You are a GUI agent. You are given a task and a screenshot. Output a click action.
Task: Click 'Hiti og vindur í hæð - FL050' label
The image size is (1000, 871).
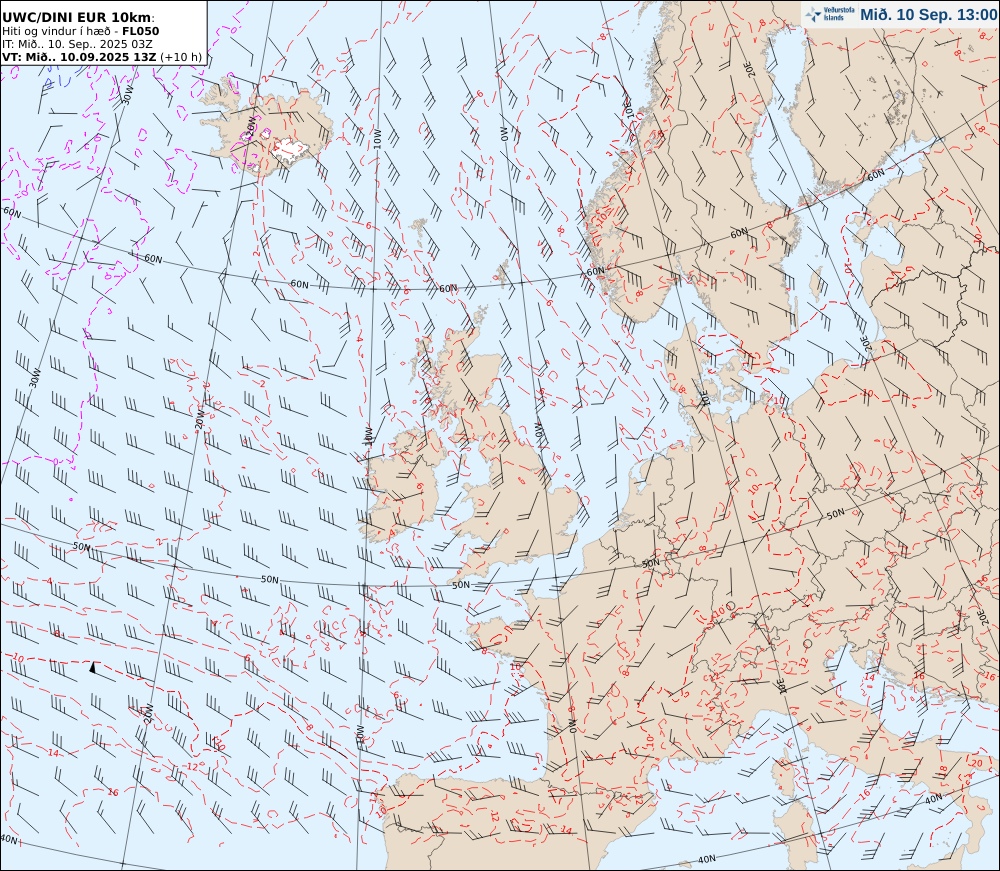tap(81, 31)
